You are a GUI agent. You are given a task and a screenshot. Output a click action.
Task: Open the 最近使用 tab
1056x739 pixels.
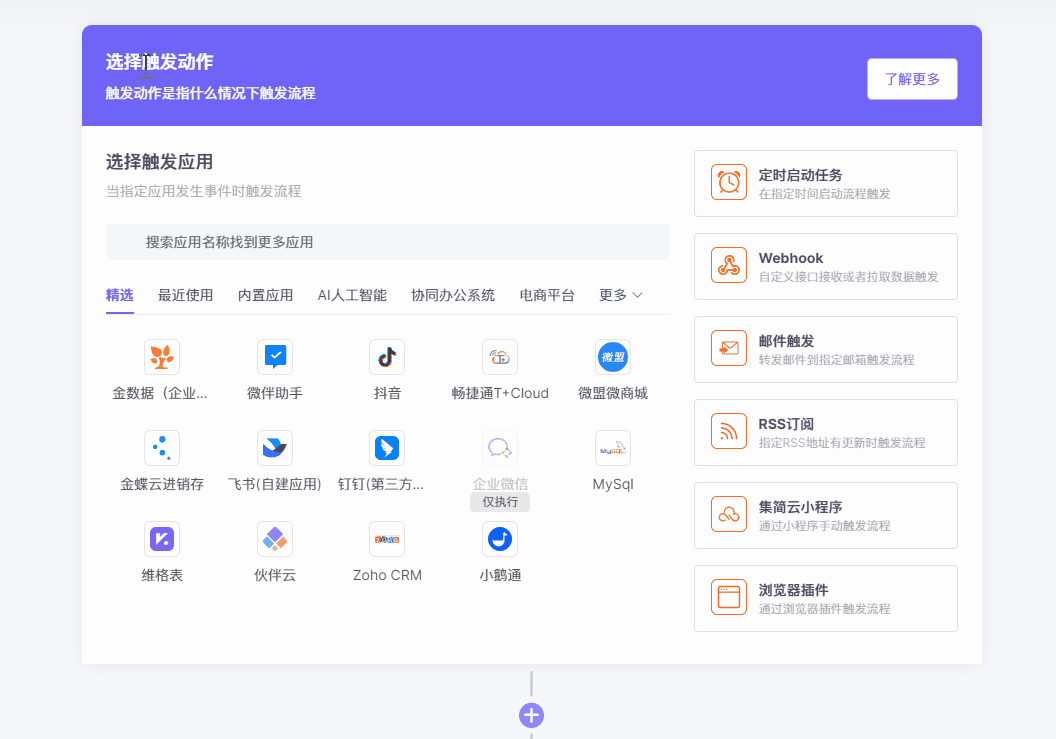(x=185, y=295)
